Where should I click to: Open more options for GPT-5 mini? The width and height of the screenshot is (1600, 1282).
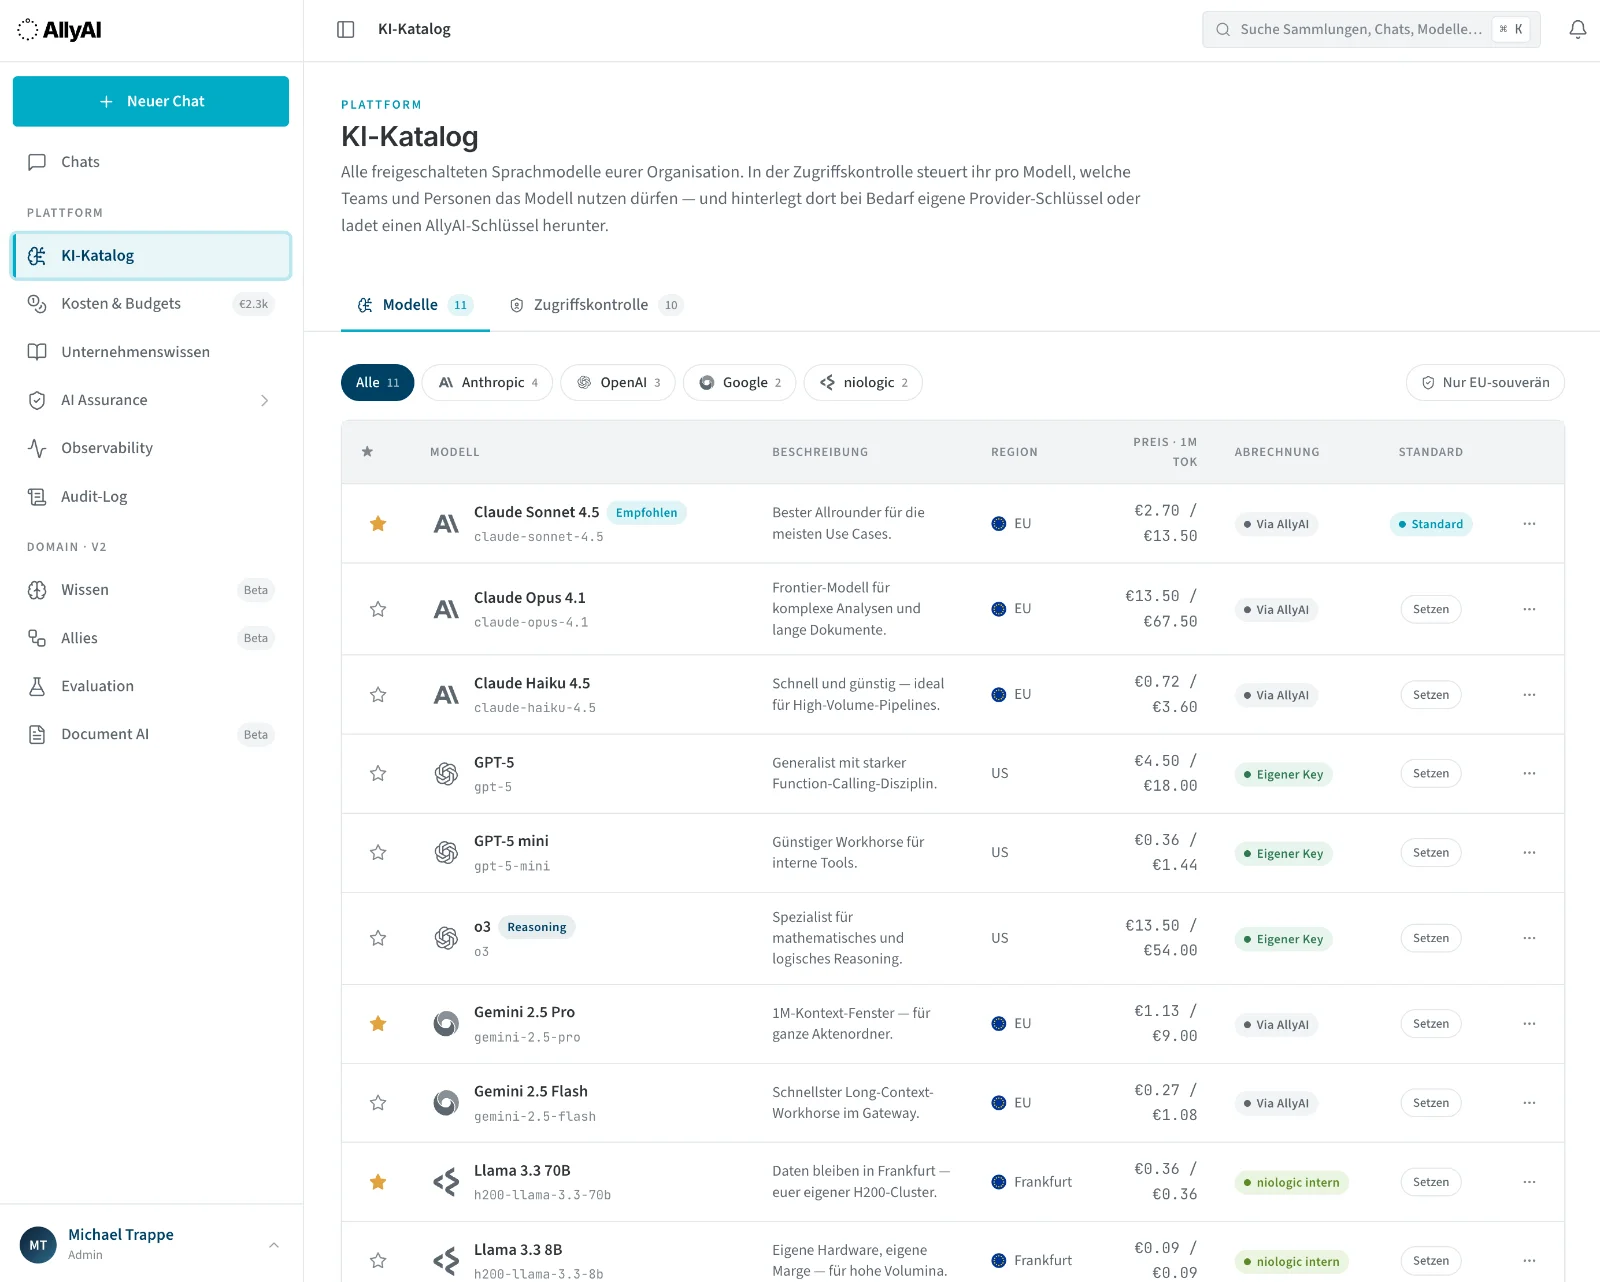click(1529, 853)
